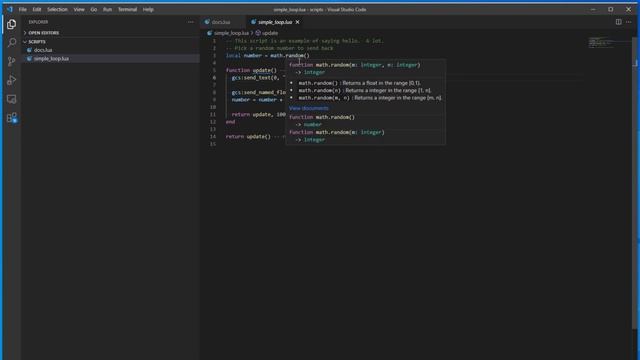
Task: Click the VS Code logo icon
Action: pos(9,9)
